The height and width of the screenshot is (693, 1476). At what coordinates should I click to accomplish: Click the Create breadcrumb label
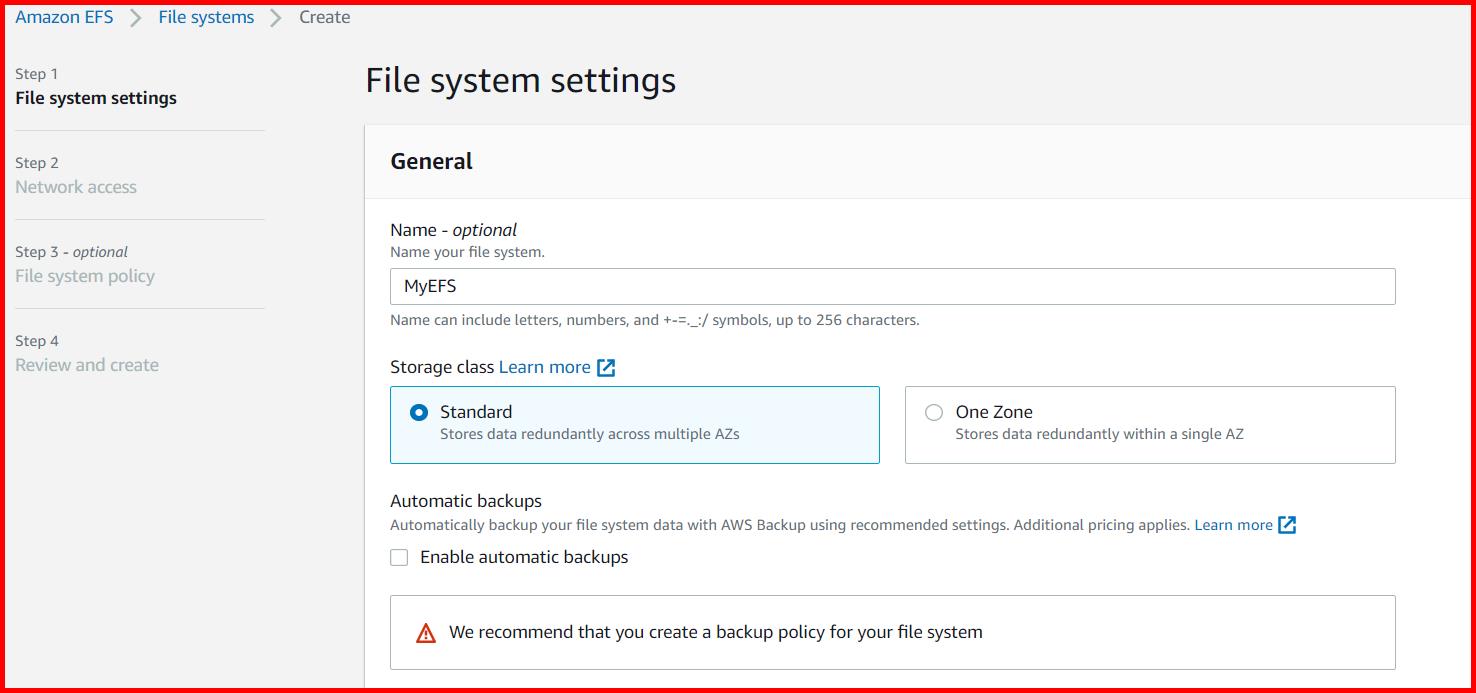point(324,16)
